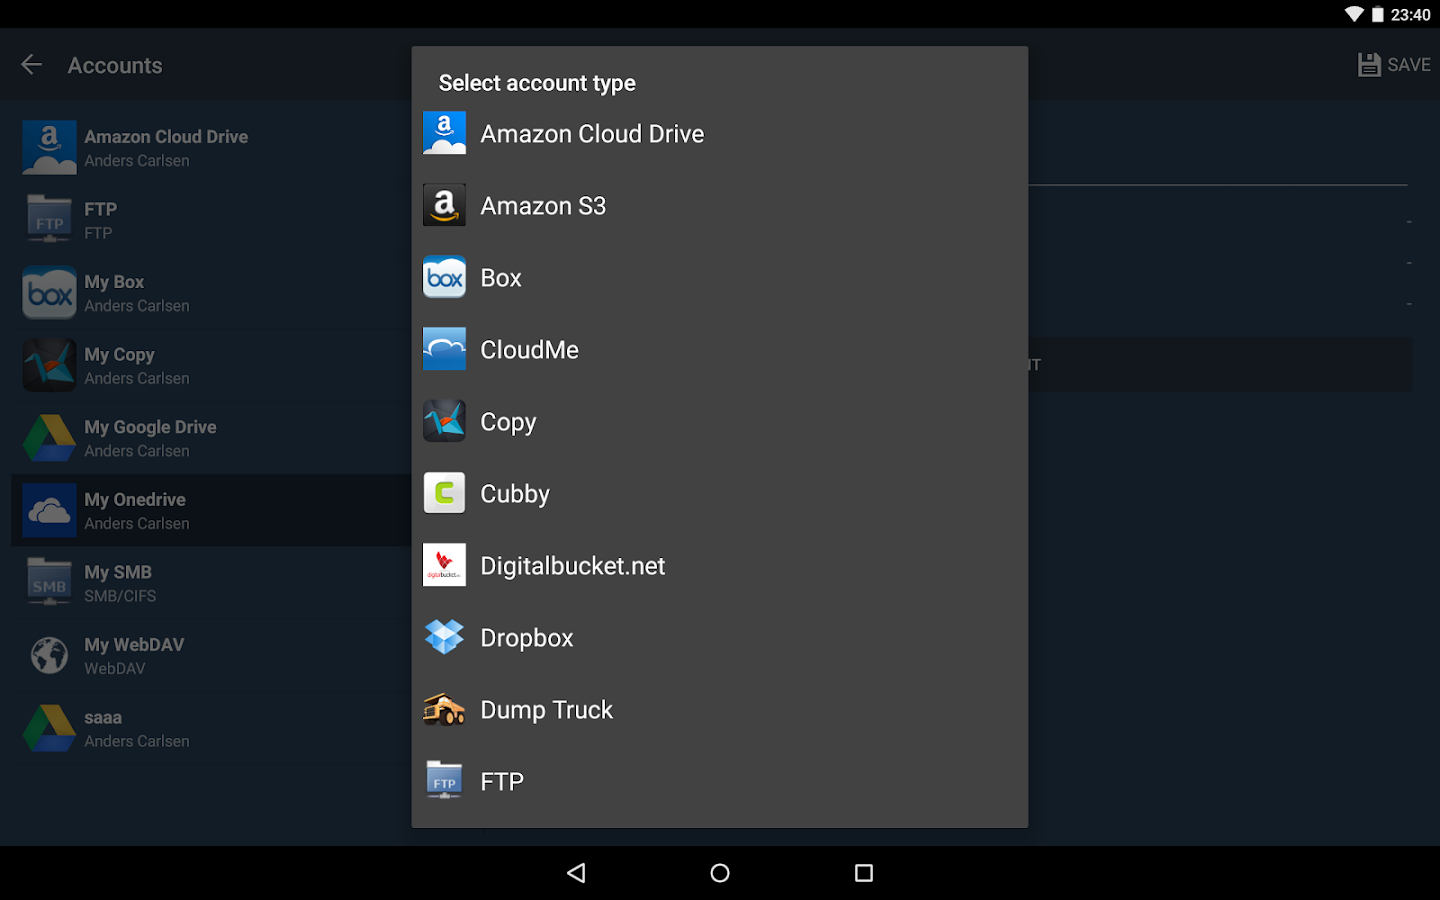
Task: Open the My Google Drive account
Action: (x=150, y=437)
